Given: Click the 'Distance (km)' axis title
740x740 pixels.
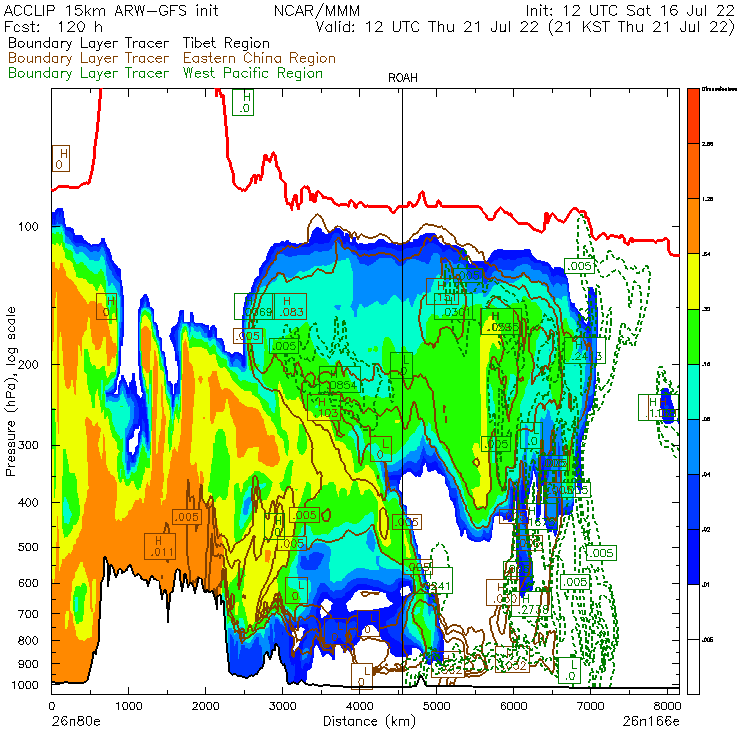Looking at the screenshot, I should [x=369, y=721].
